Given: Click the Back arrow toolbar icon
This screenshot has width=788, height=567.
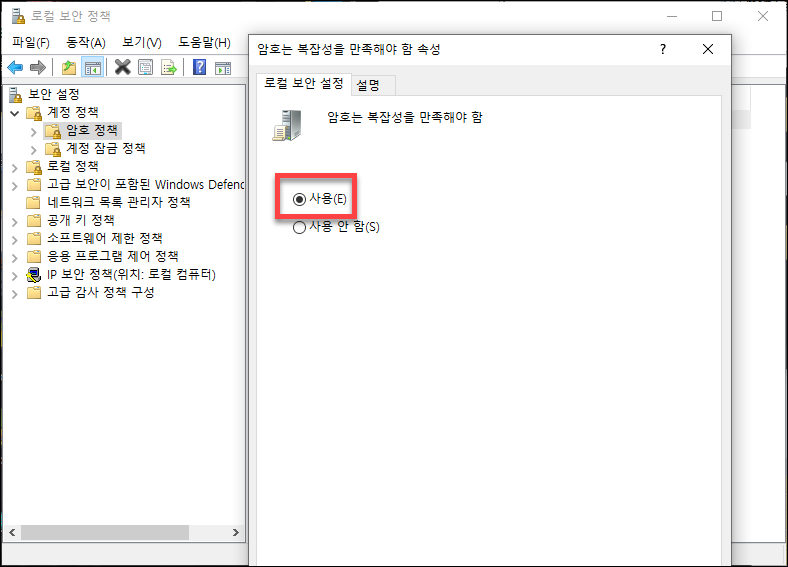Looking at the screenshot, I should point(15,67).
